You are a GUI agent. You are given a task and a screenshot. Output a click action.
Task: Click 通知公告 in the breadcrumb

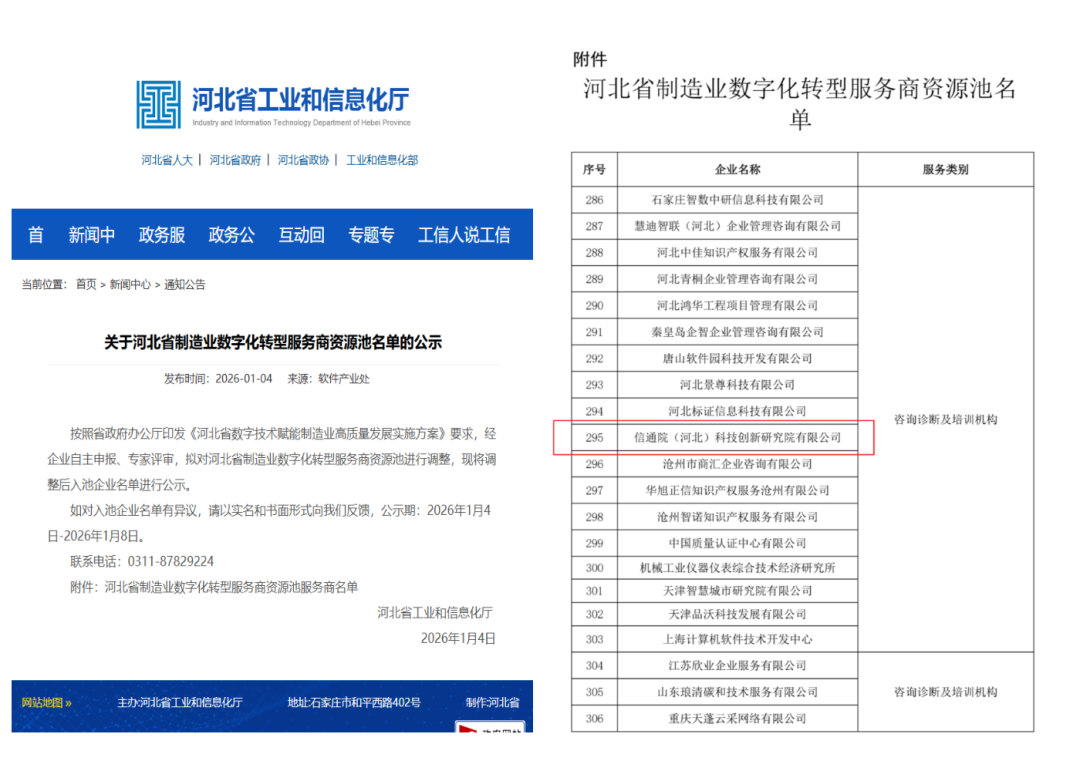(x=185, y=284)
